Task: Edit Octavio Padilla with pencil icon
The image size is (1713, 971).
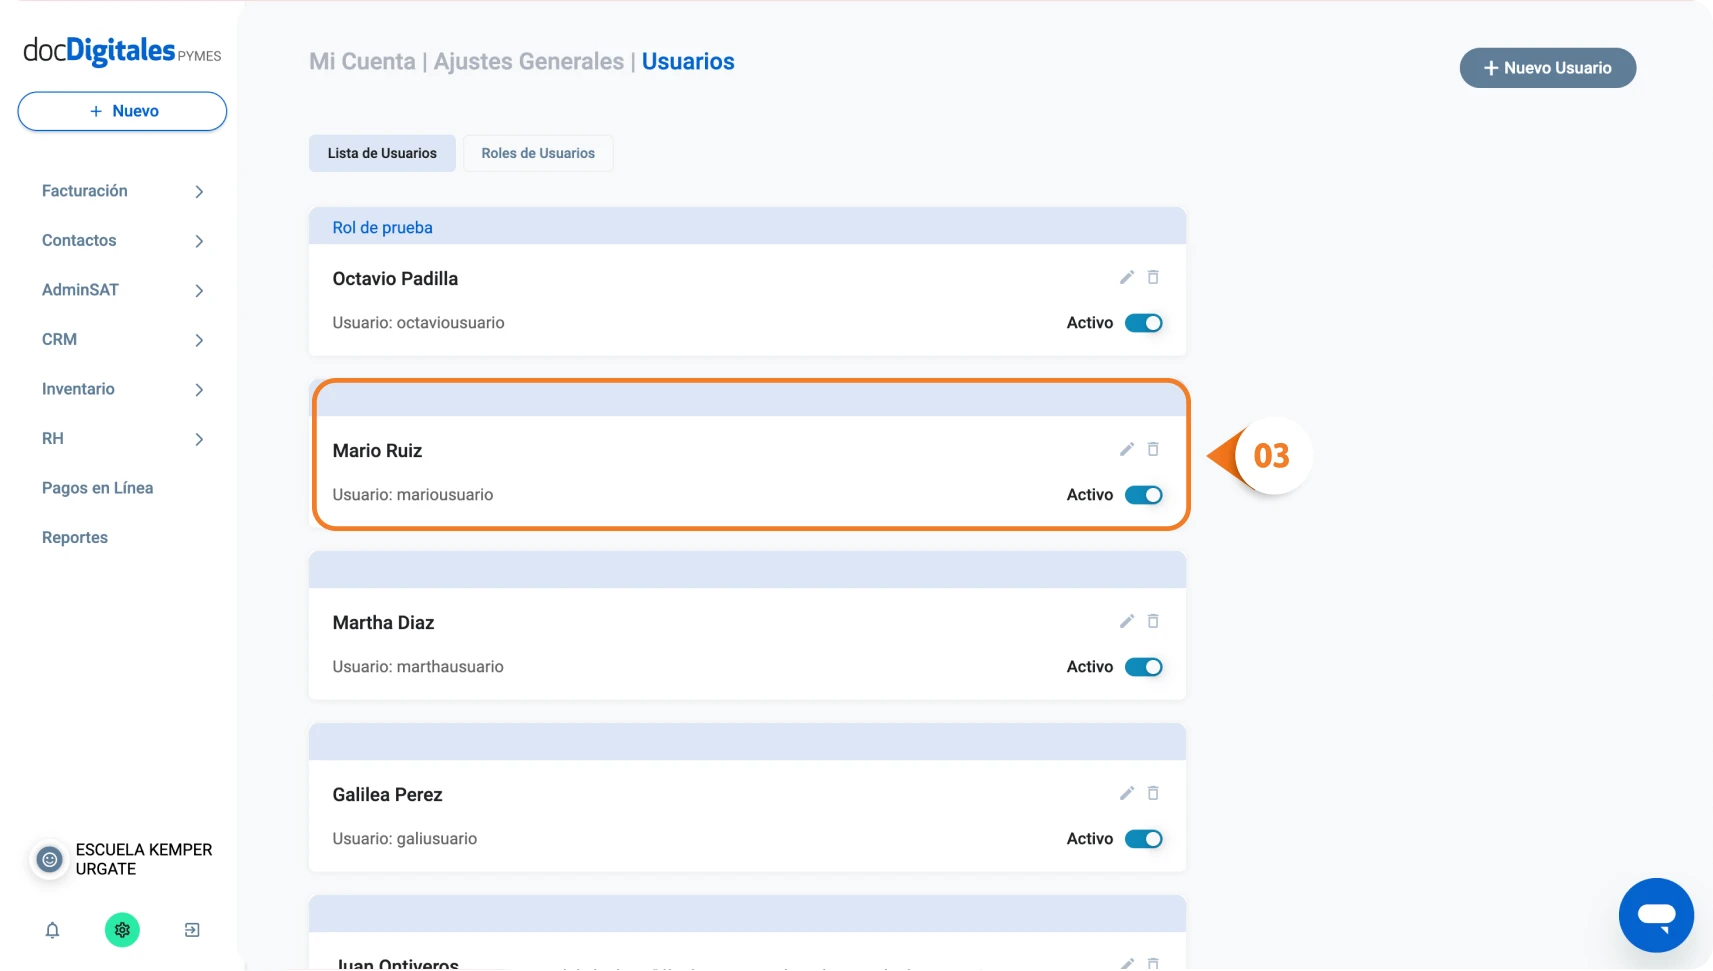Action: [1127, 277]
